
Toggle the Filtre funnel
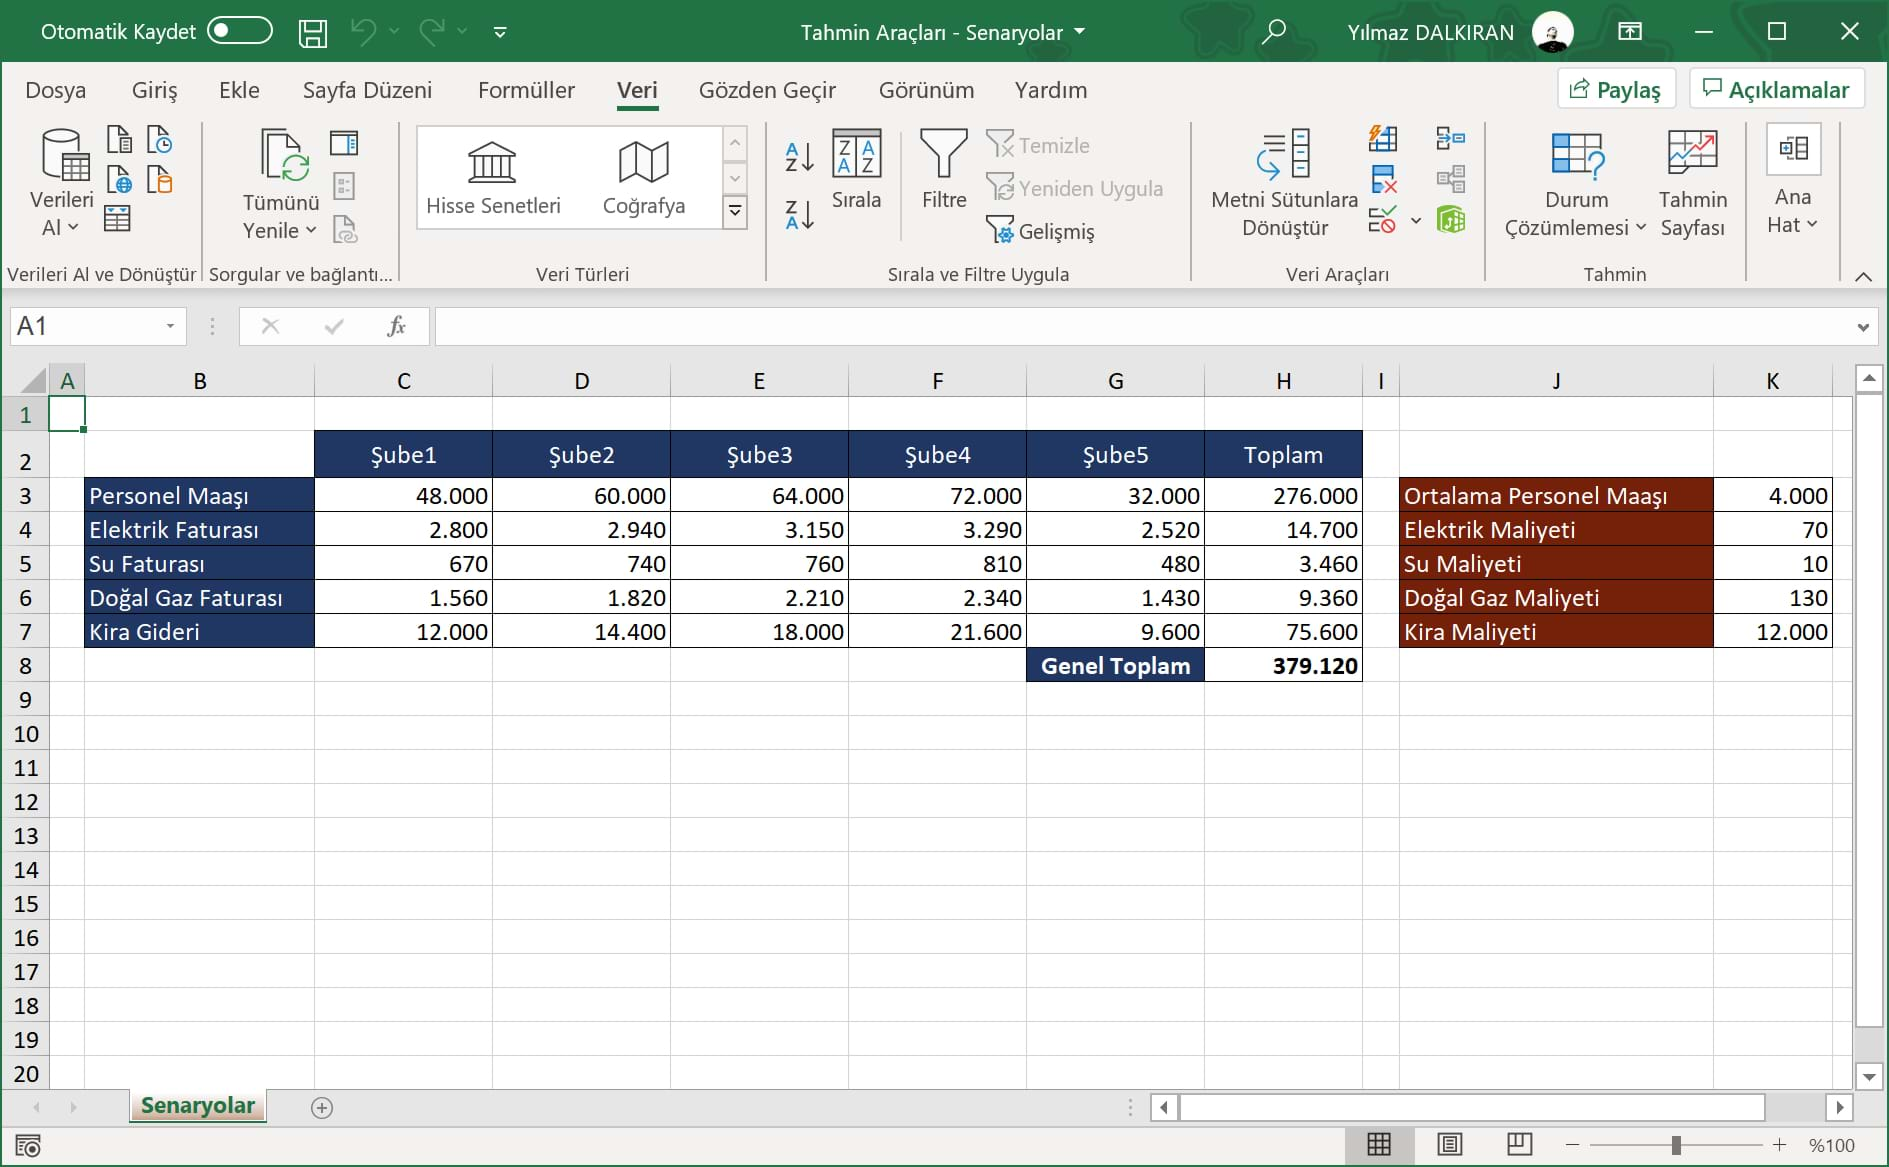[944, 170]
